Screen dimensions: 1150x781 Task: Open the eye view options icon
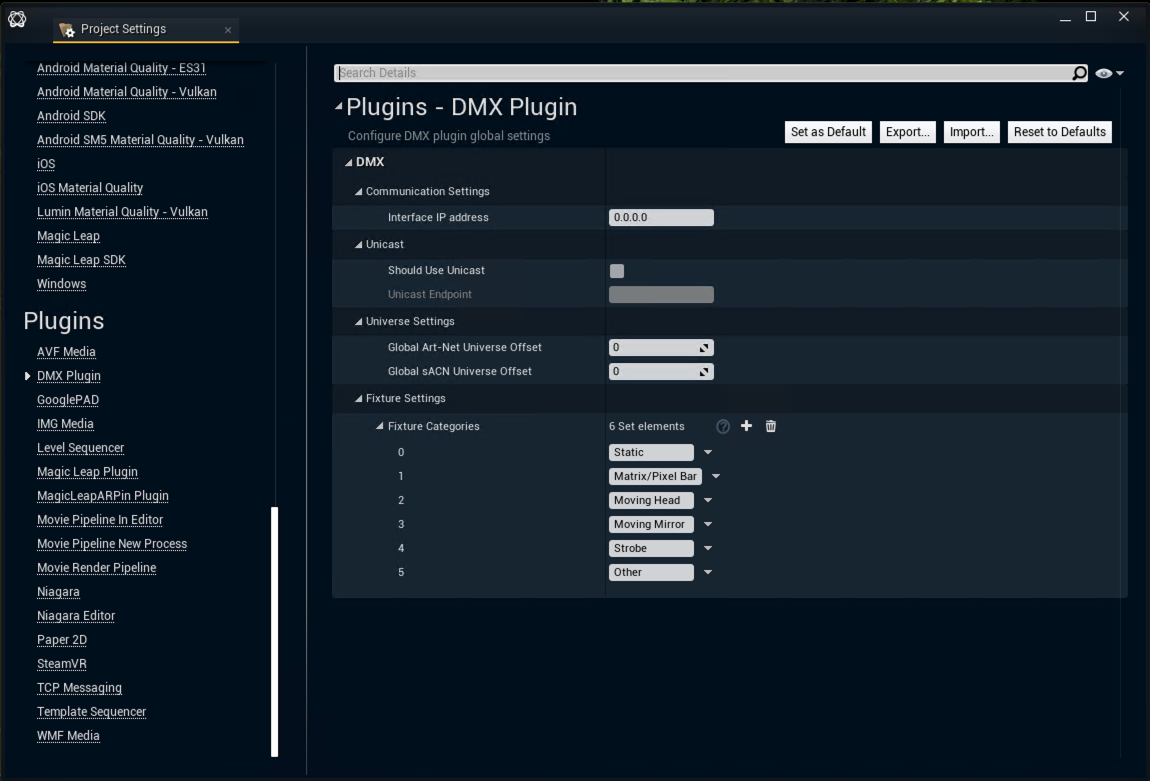click(x=1108, y=73)
